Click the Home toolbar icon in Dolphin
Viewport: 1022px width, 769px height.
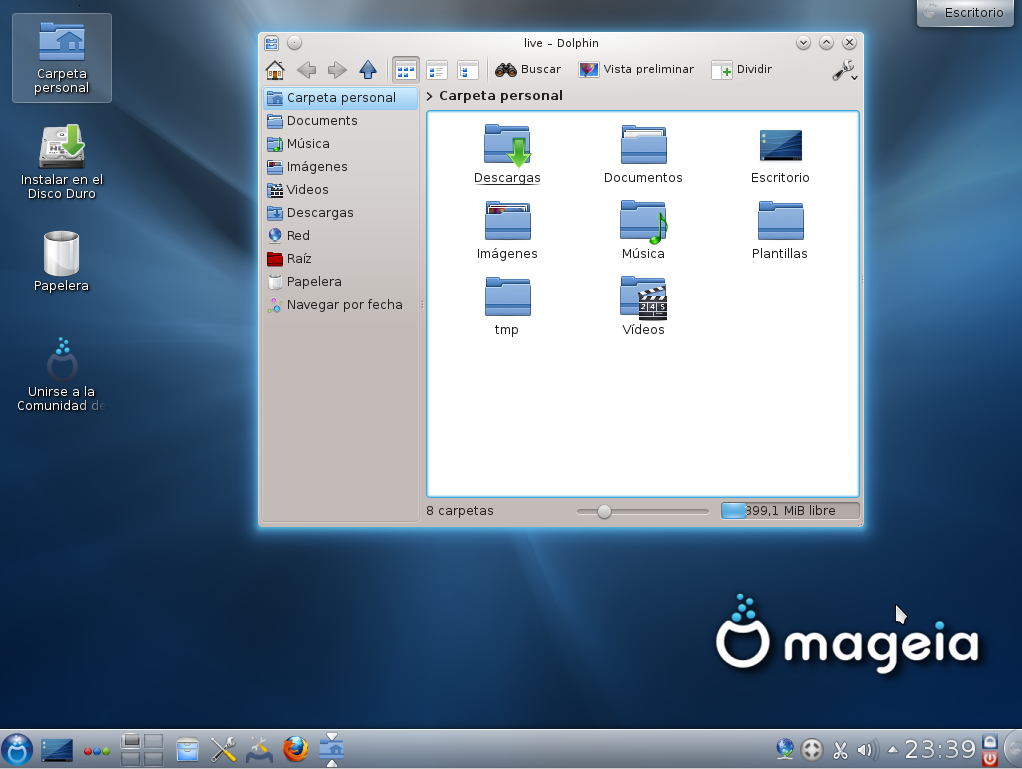point(275,70)
